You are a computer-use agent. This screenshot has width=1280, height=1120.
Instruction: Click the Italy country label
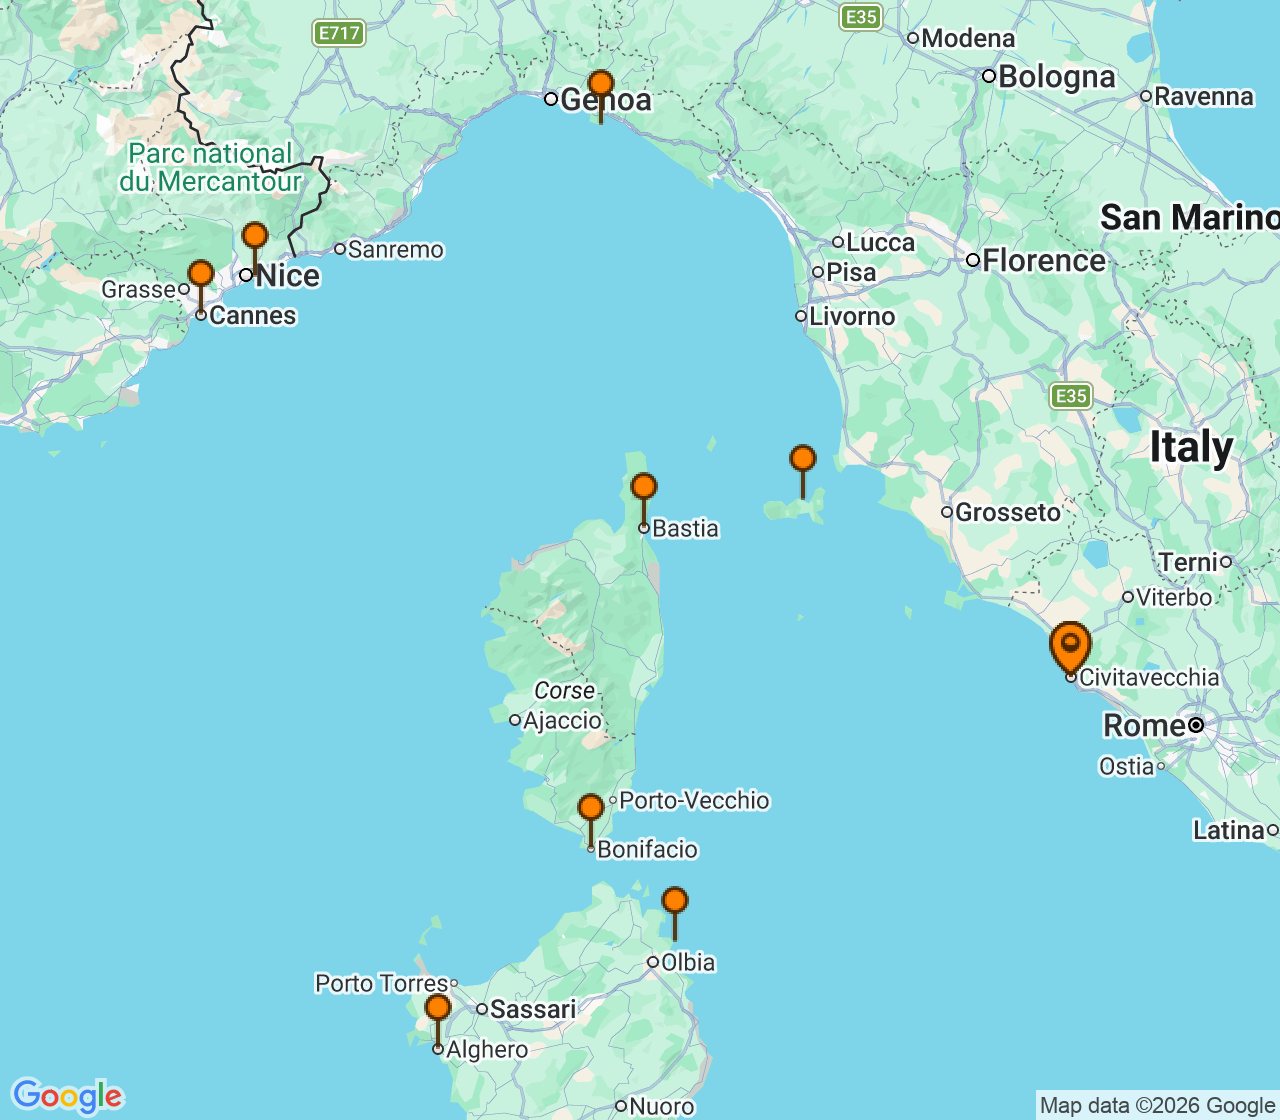click(1191, 447)
